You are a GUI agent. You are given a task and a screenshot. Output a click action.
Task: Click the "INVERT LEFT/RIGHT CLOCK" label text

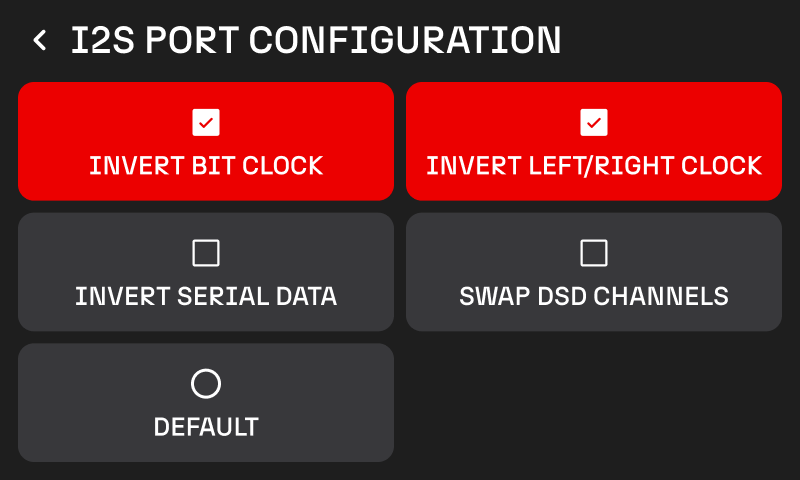pos(594,166)
